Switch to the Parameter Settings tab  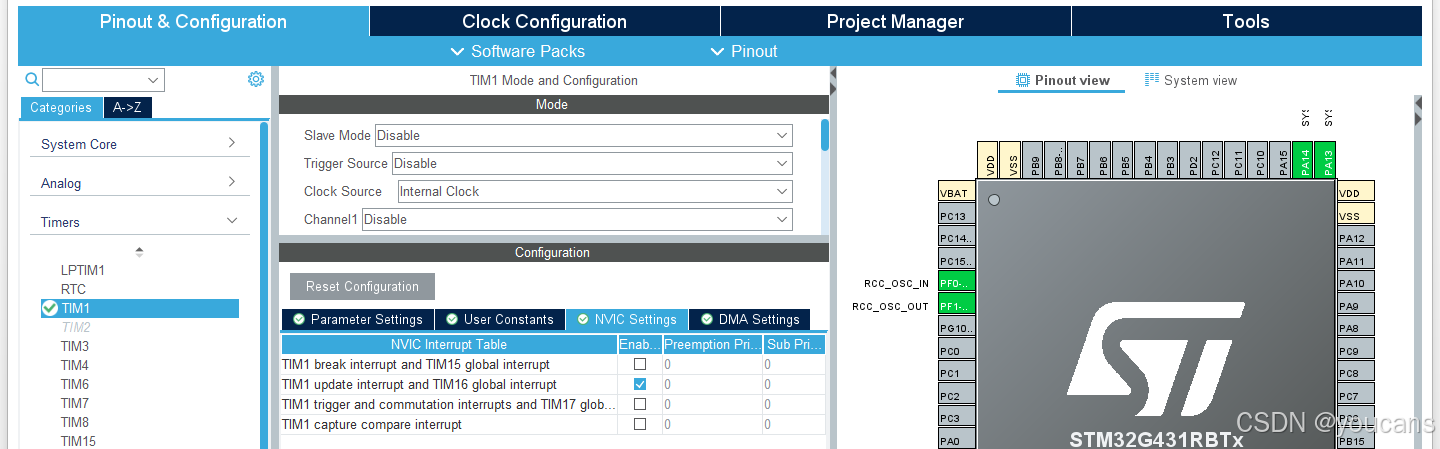pos(357,319)
